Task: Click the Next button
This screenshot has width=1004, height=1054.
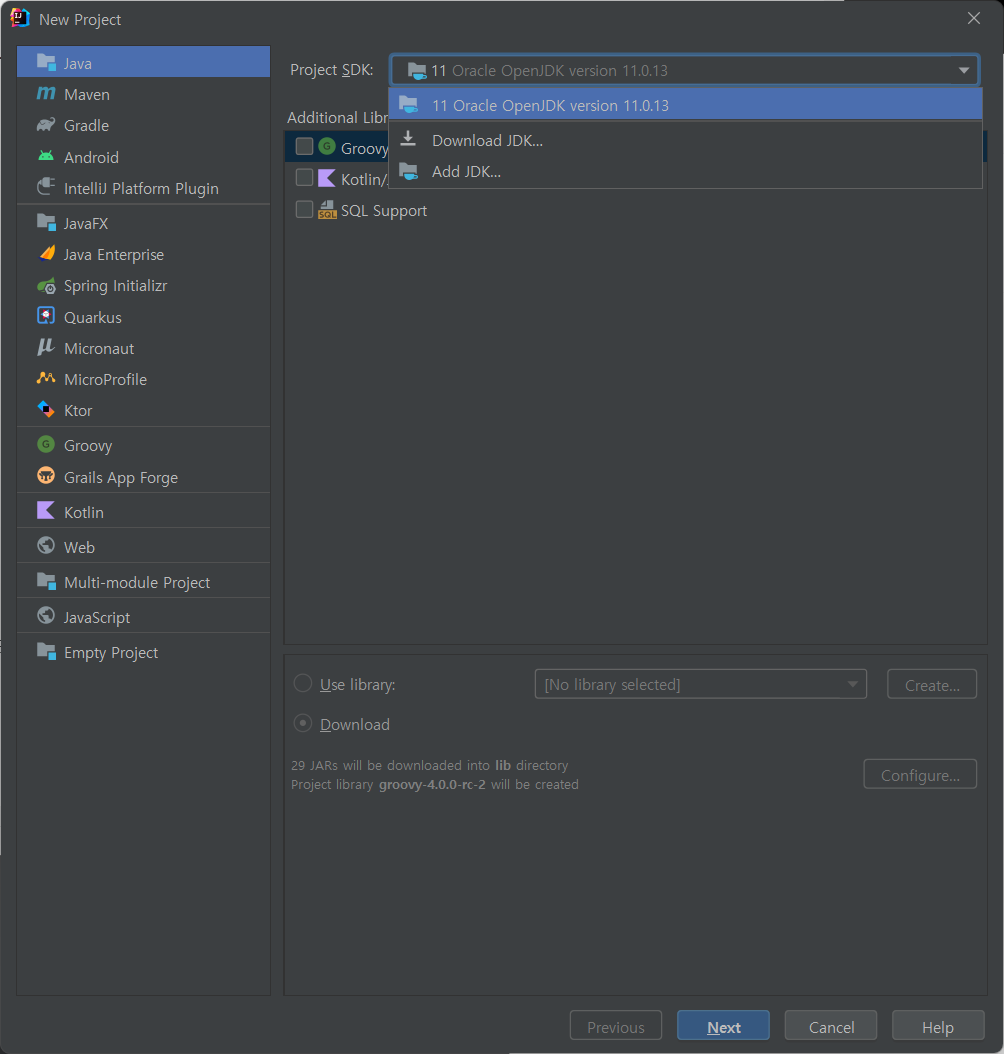Action: coord(723,1027)
